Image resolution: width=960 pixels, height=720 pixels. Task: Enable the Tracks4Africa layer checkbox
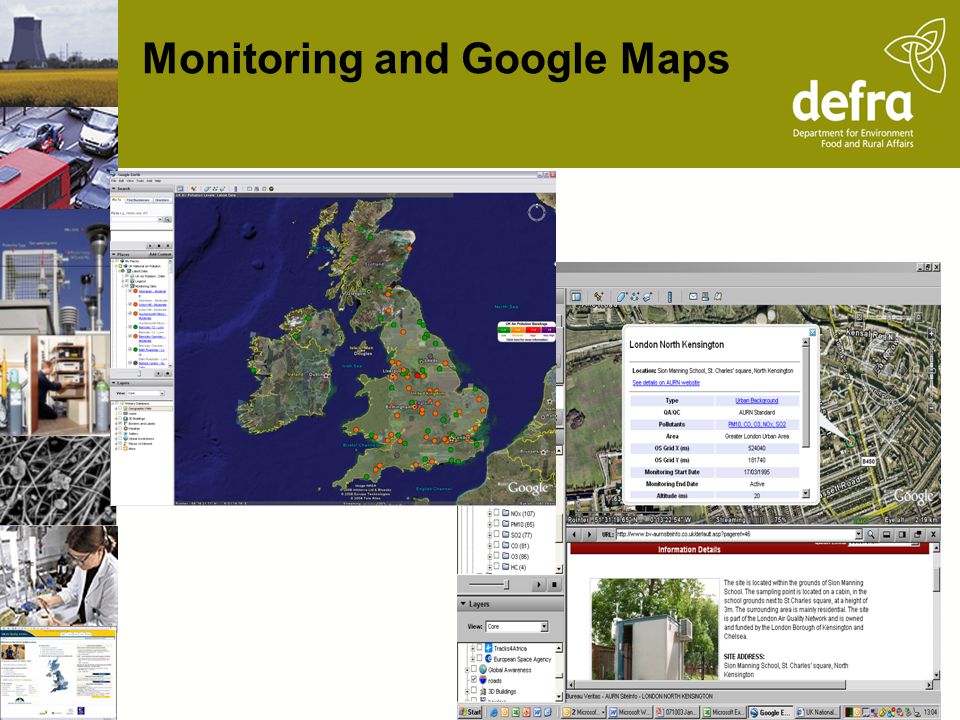pyautogui.click(x=479, y=648)
